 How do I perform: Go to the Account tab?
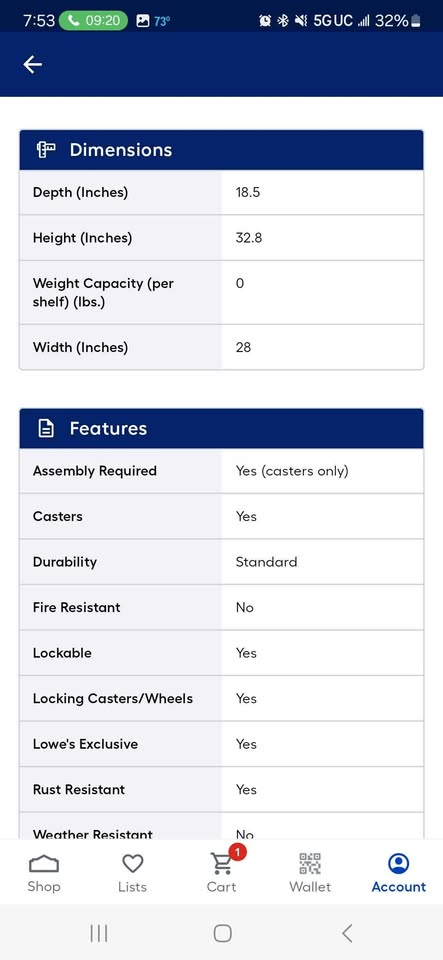[x=399, y=874]
